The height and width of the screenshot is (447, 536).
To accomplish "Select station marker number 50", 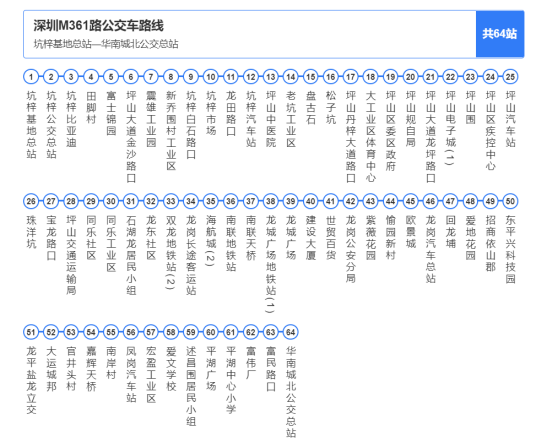I will tap(510, 201).
